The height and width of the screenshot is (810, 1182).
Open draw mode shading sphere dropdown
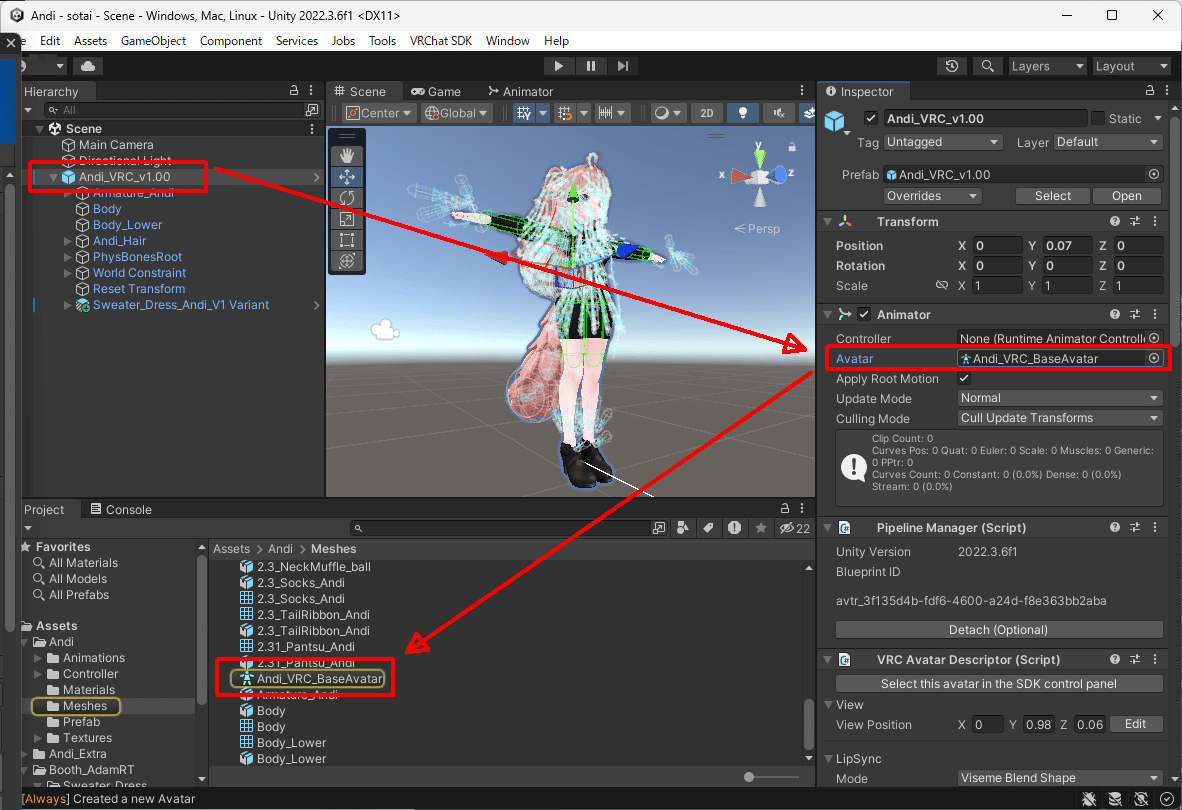667,113
